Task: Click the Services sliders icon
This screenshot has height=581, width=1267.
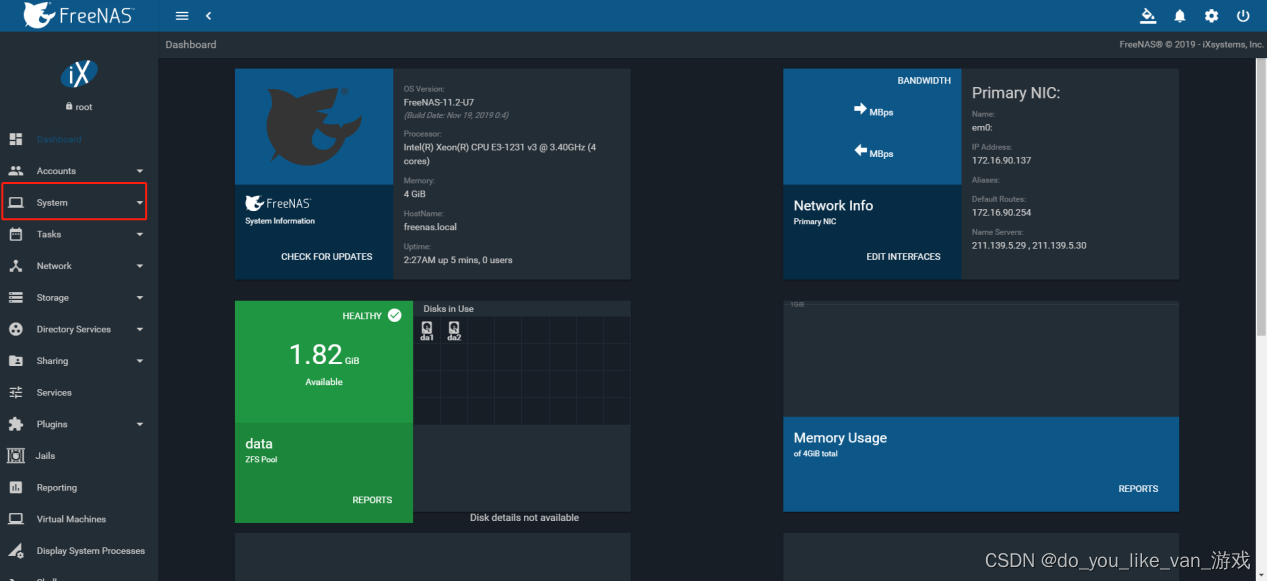Action: [15, 392]
